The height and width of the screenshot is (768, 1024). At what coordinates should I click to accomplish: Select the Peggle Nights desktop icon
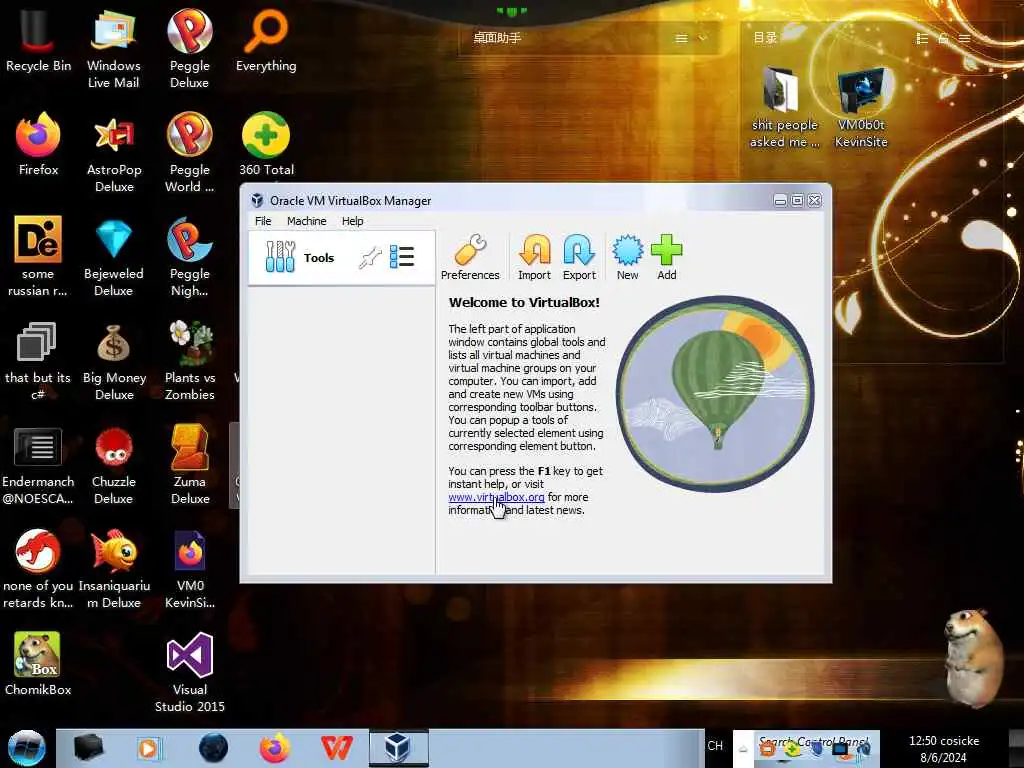click(189, 256)
